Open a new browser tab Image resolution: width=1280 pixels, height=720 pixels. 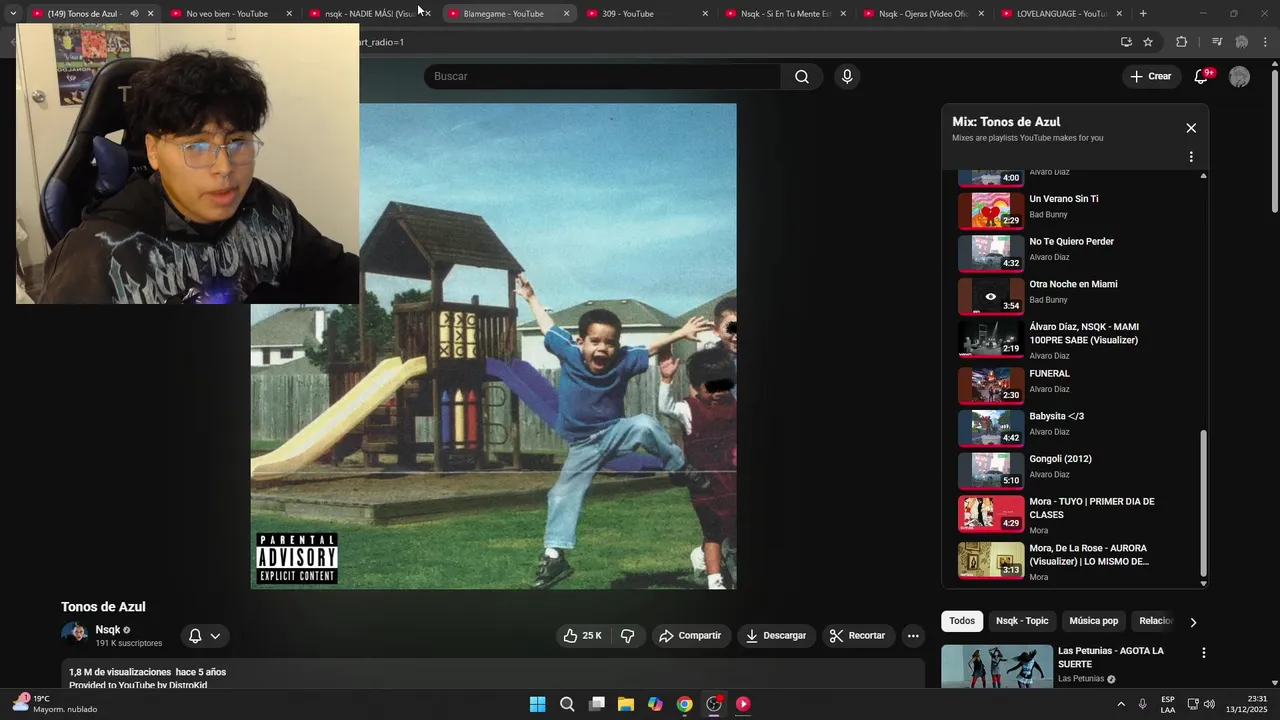tap(1143, 13)
